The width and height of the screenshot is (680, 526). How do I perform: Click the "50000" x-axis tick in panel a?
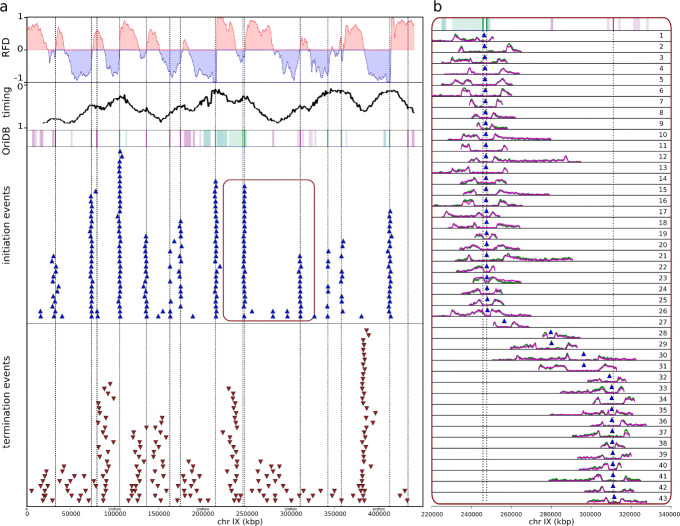point(71,514)
